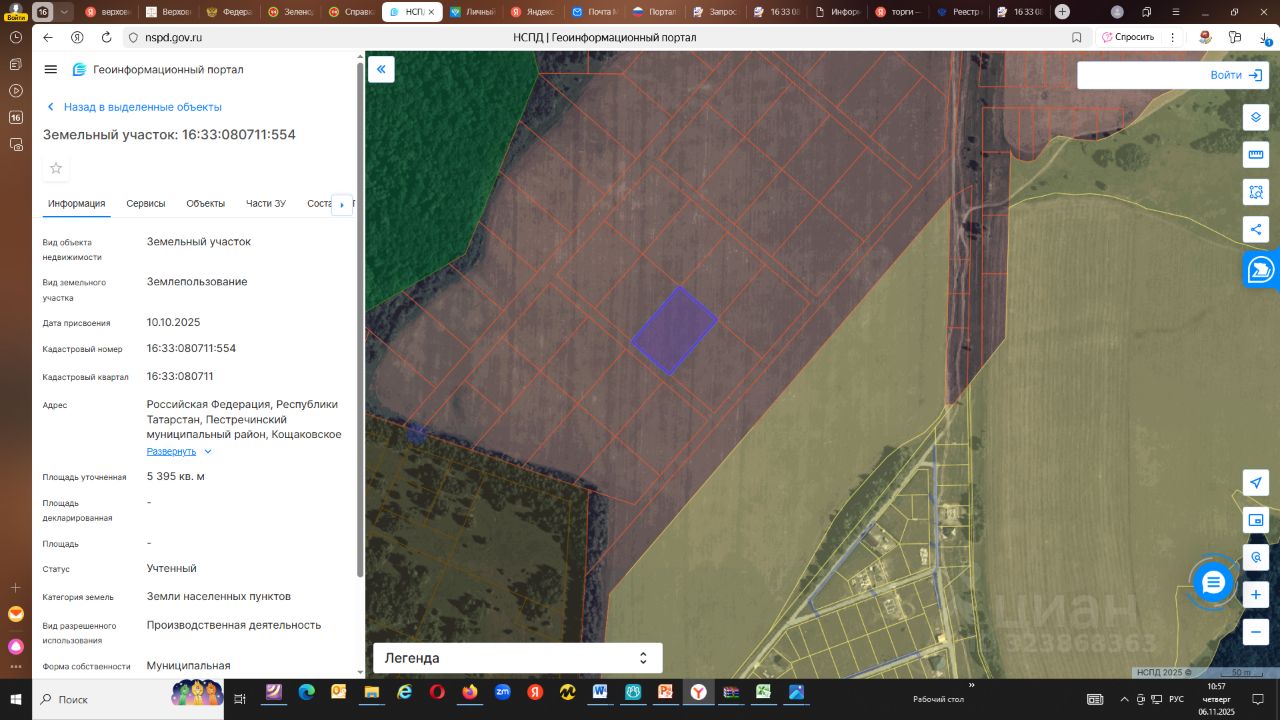Open the browser history sidebar icon
1280x720 pixels.
[16, 37]
